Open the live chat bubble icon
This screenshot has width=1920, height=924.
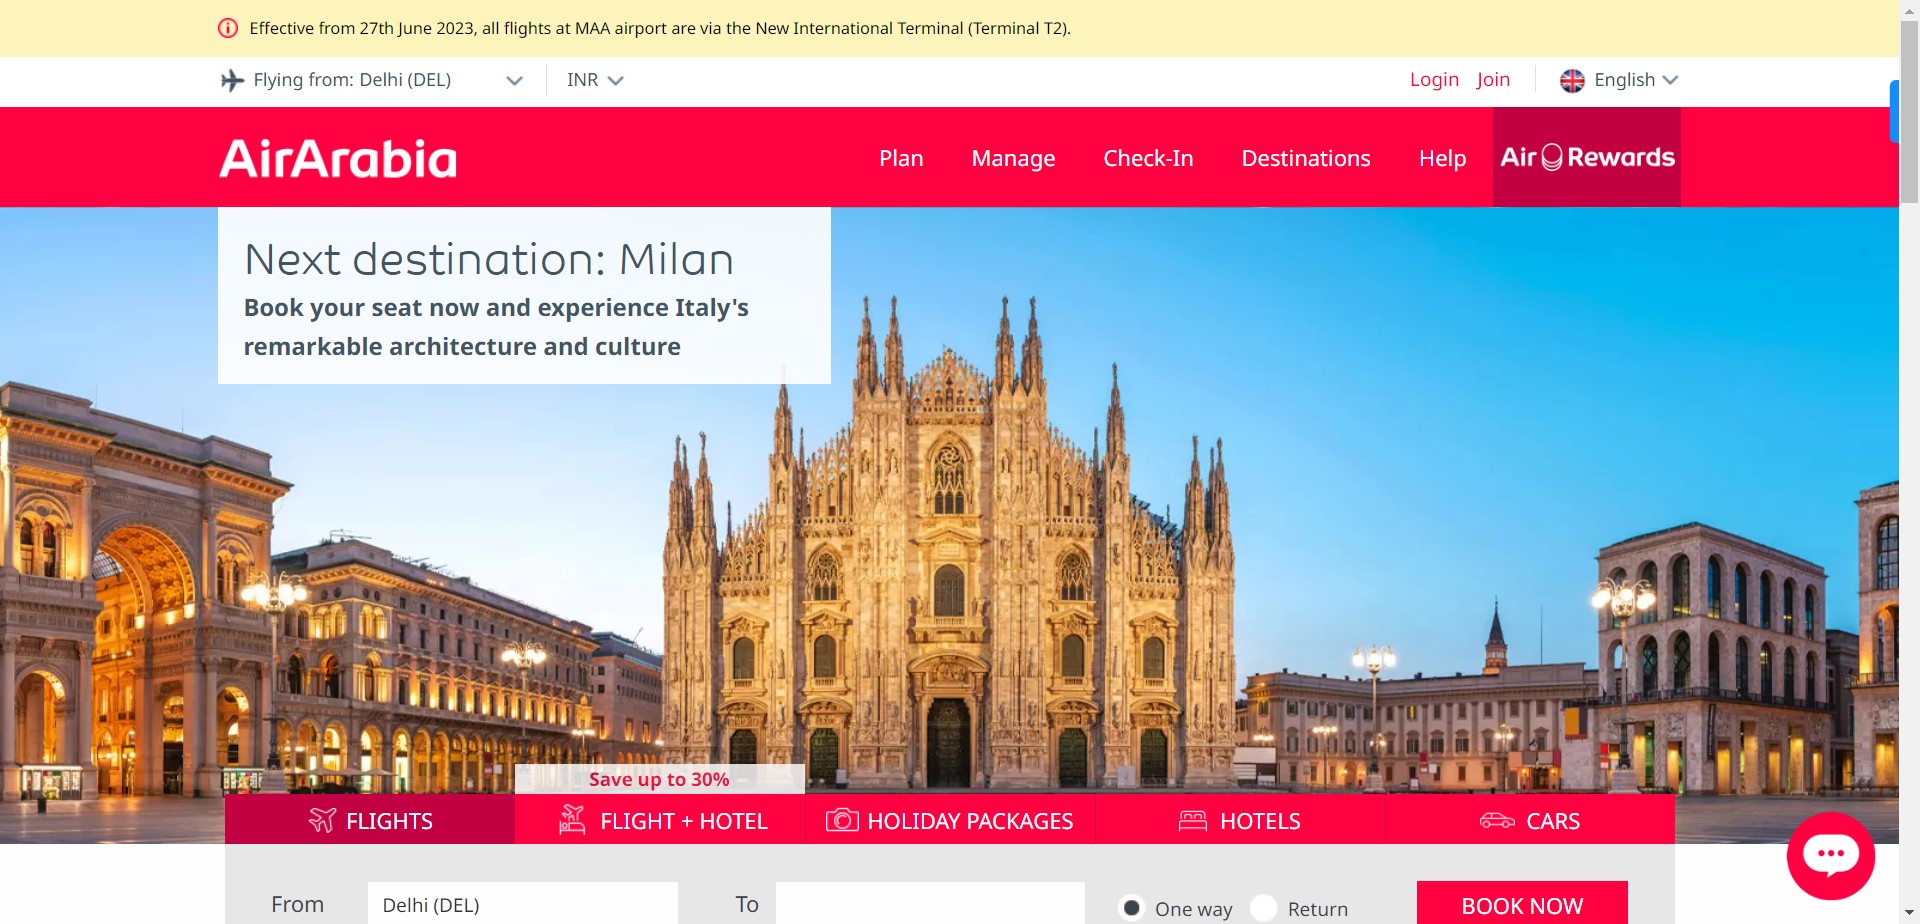tap(1830, 855)
